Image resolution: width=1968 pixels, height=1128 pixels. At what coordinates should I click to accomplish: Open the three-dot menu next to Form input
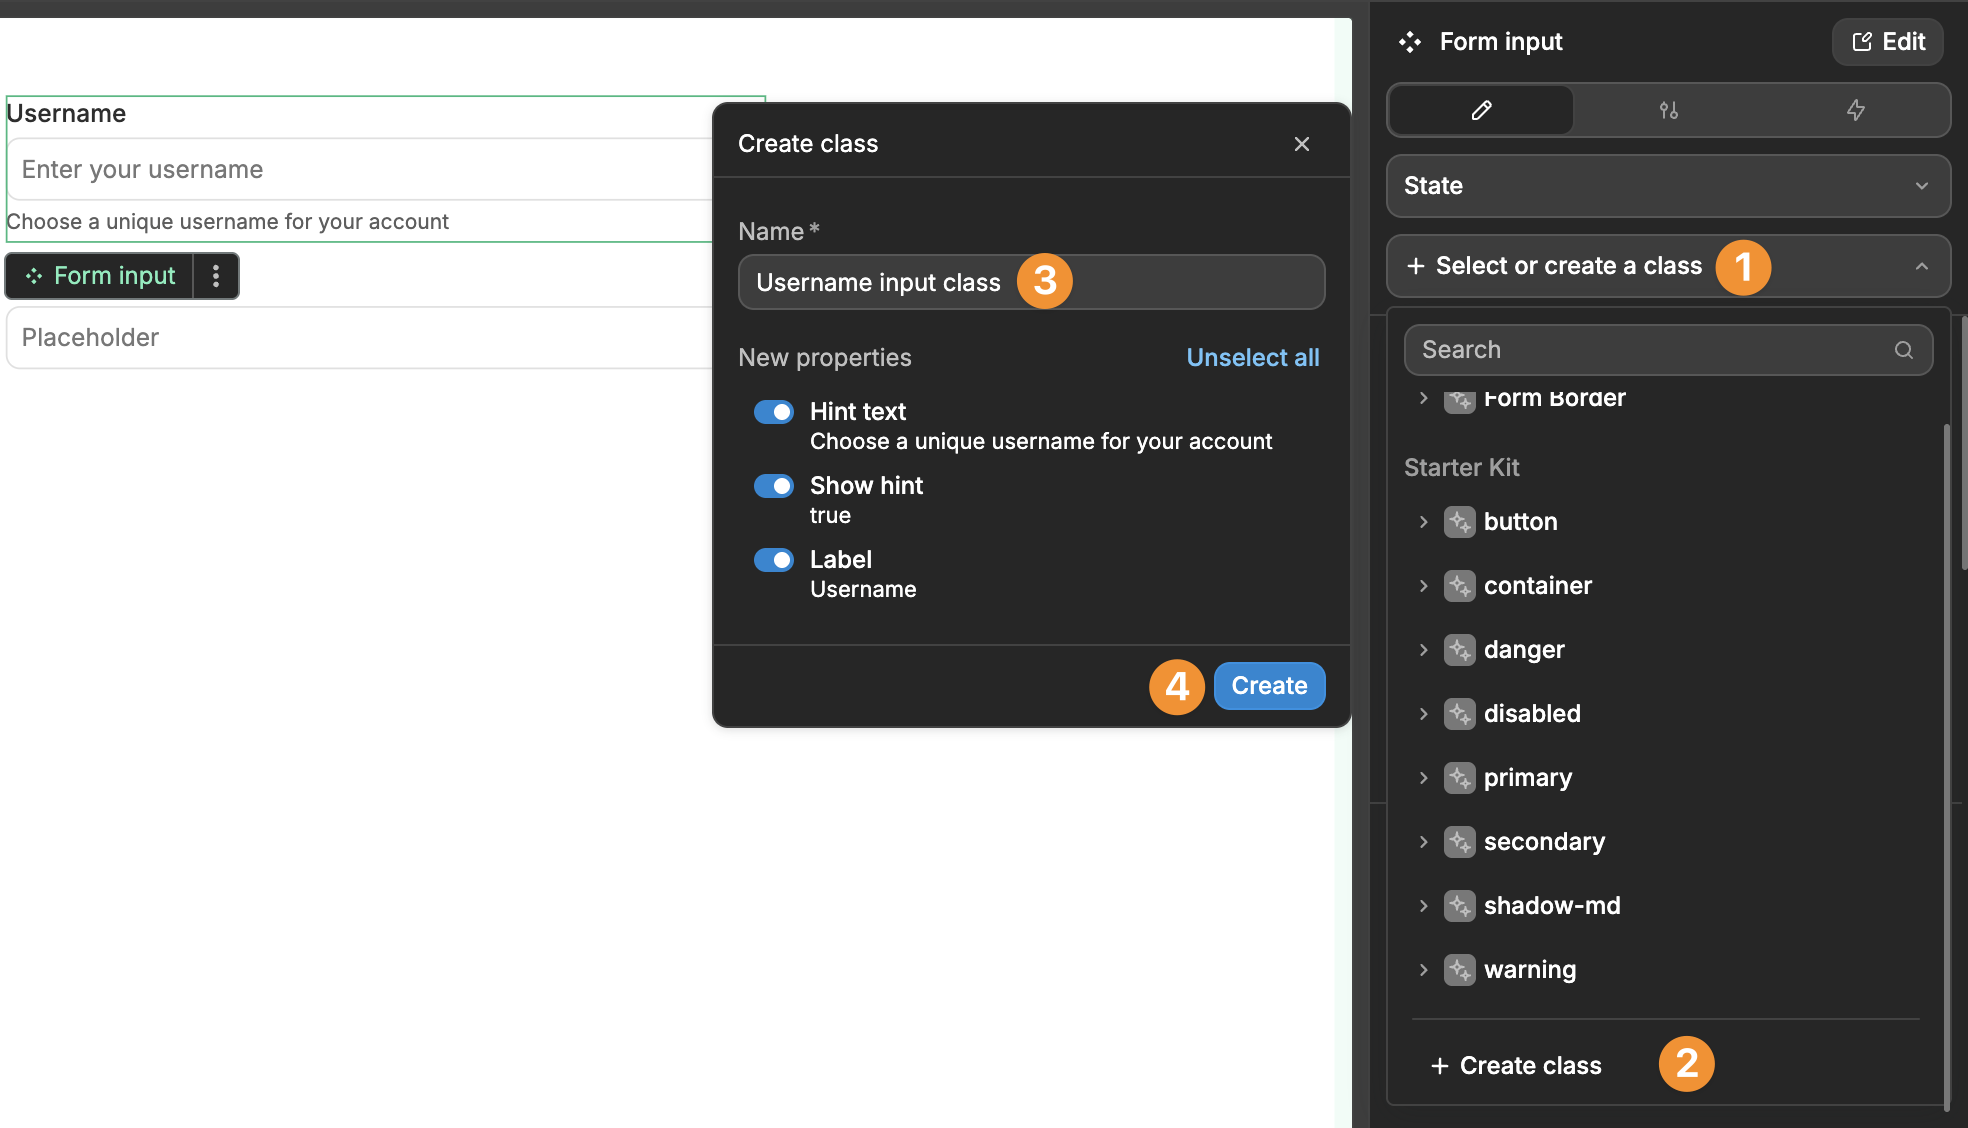click(x=216, y=276)
